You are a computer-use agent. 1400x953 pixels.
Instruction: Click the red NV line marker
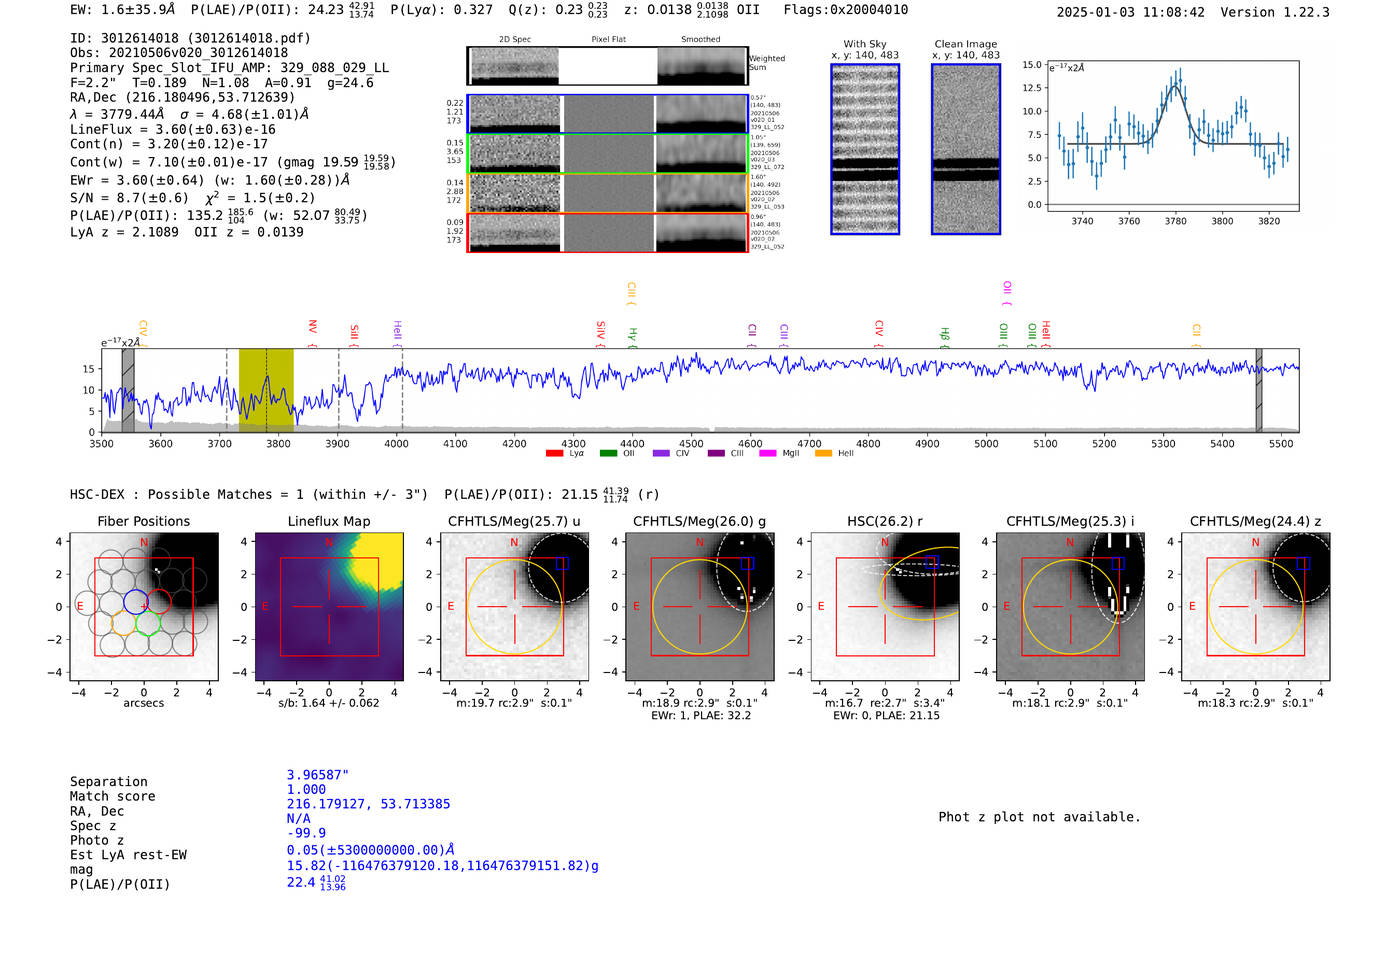coord(313,333)
